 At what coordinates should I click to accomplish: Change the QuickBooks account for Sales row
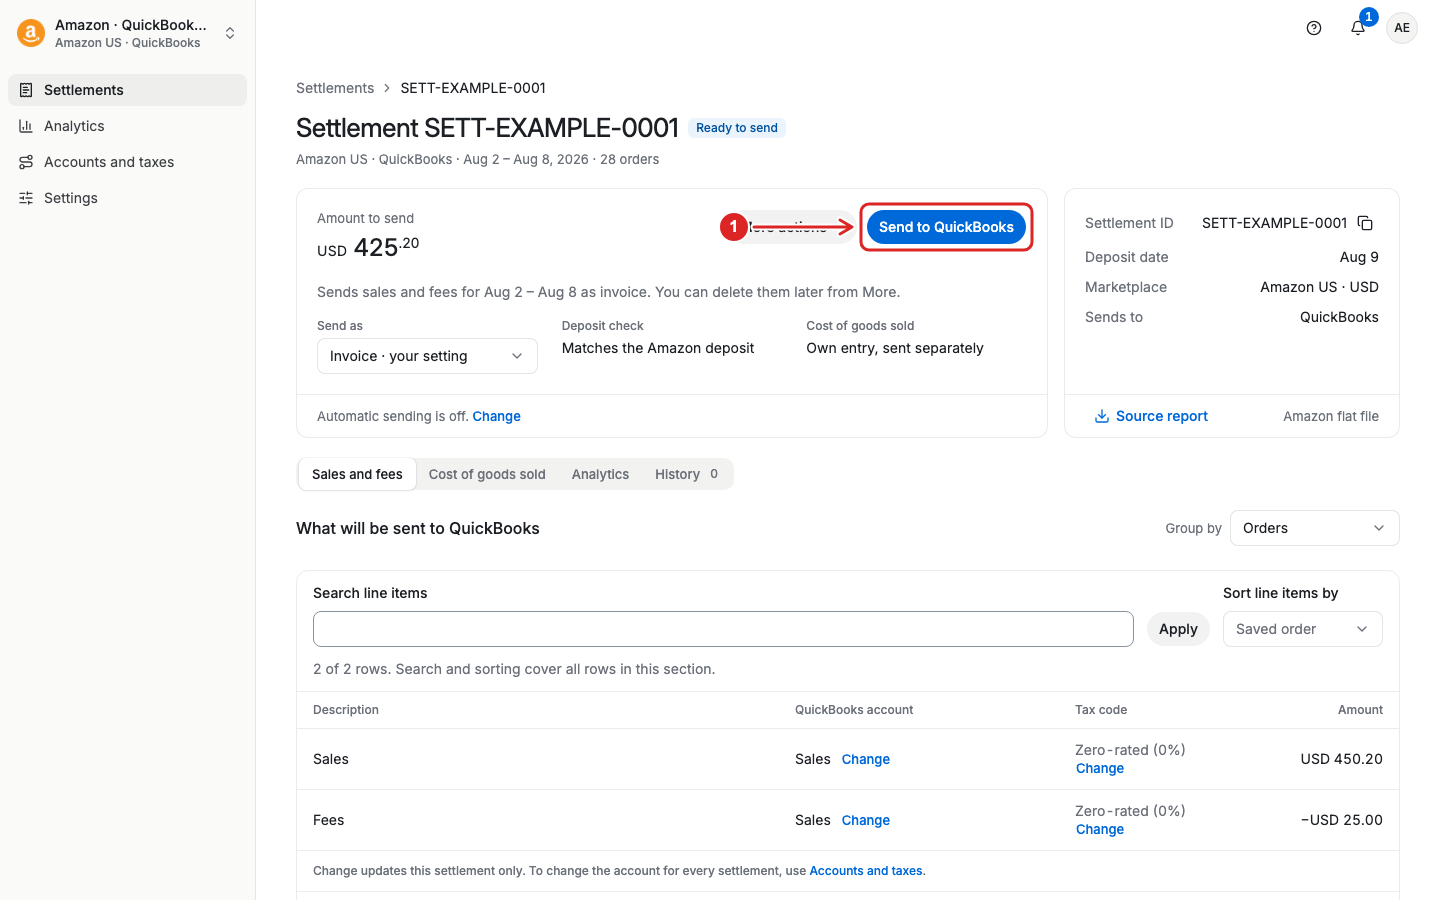point(865,759)
